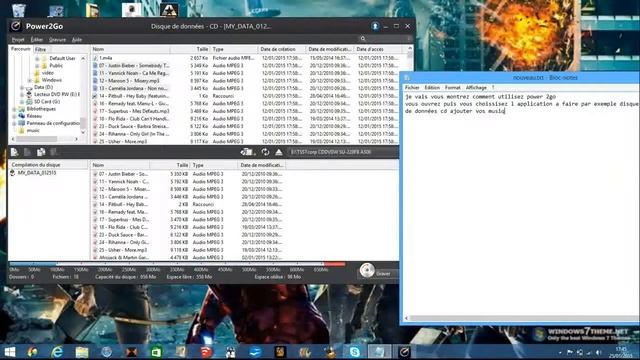Open the Gravure menu in Power2Go
640x360 pixels.
[57, 40]
